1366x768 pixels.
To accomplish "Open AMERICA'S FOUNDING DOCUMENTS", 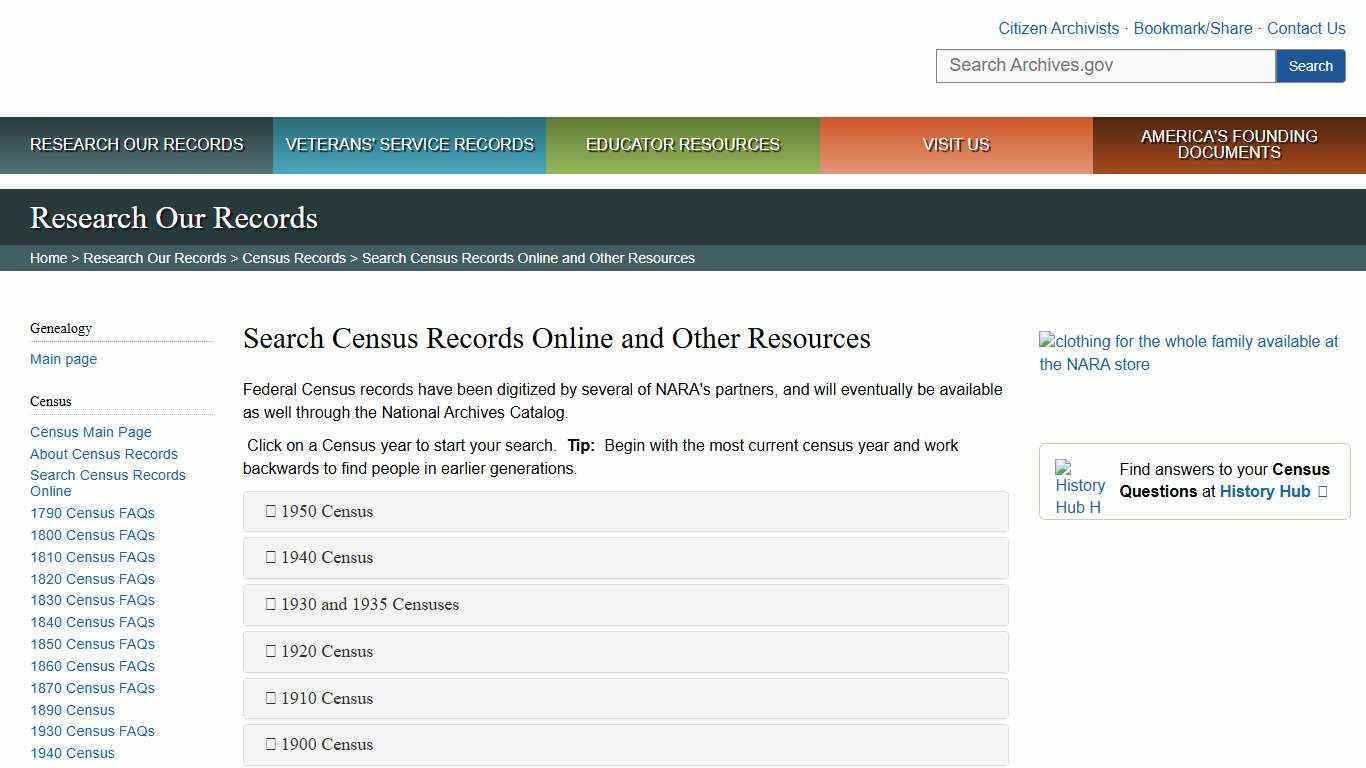I will pos(1229,144).
